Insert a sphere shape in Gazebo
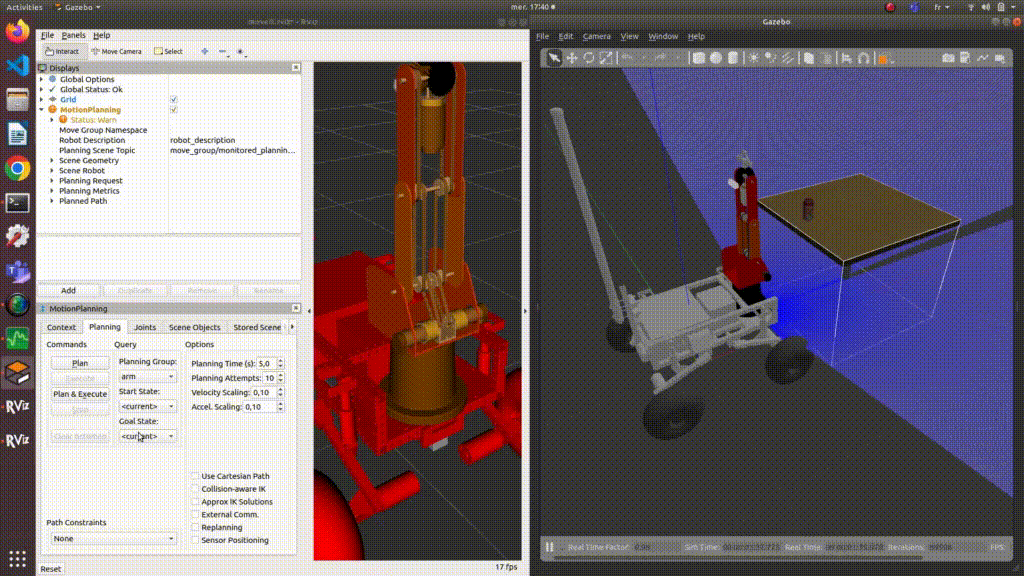The image size is (1024, 576). click(x=716, y=58)
